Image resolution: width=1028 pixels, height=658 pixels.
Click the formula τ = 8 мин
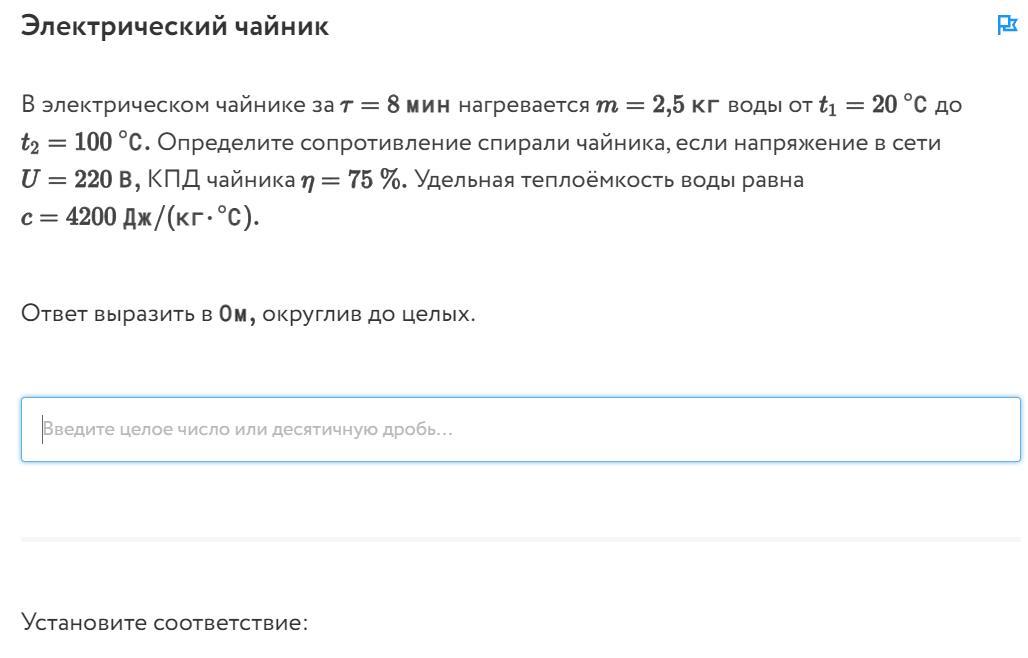point(395,105)
